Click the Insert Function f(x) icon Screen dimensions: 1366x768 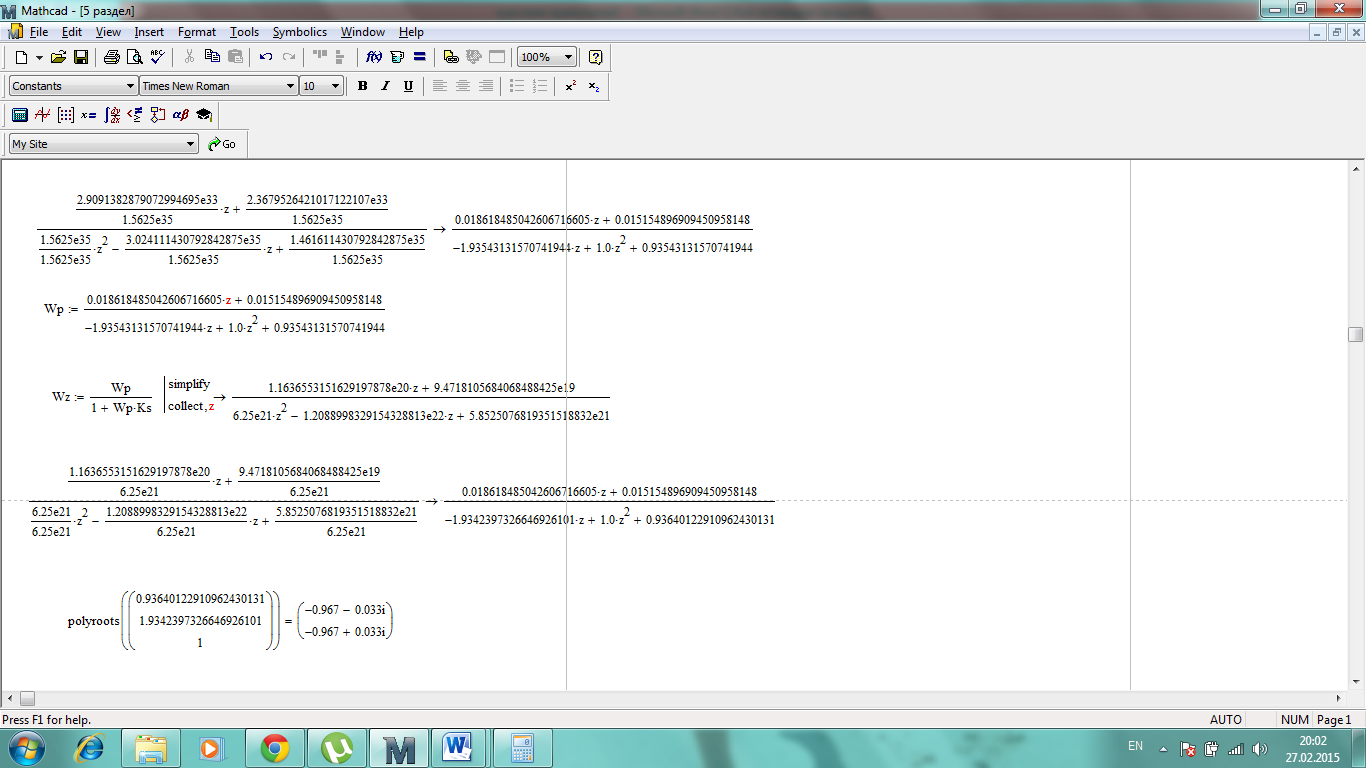point(374,57)
